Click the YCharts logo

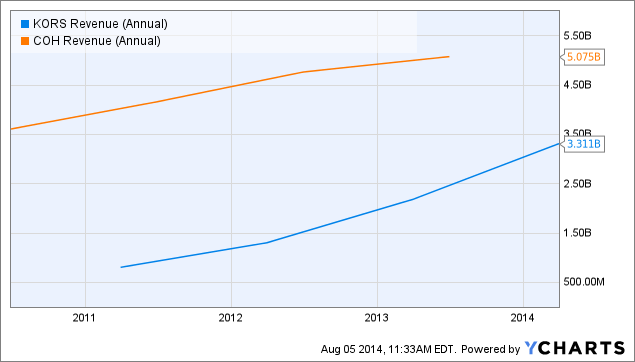point(575,348)
